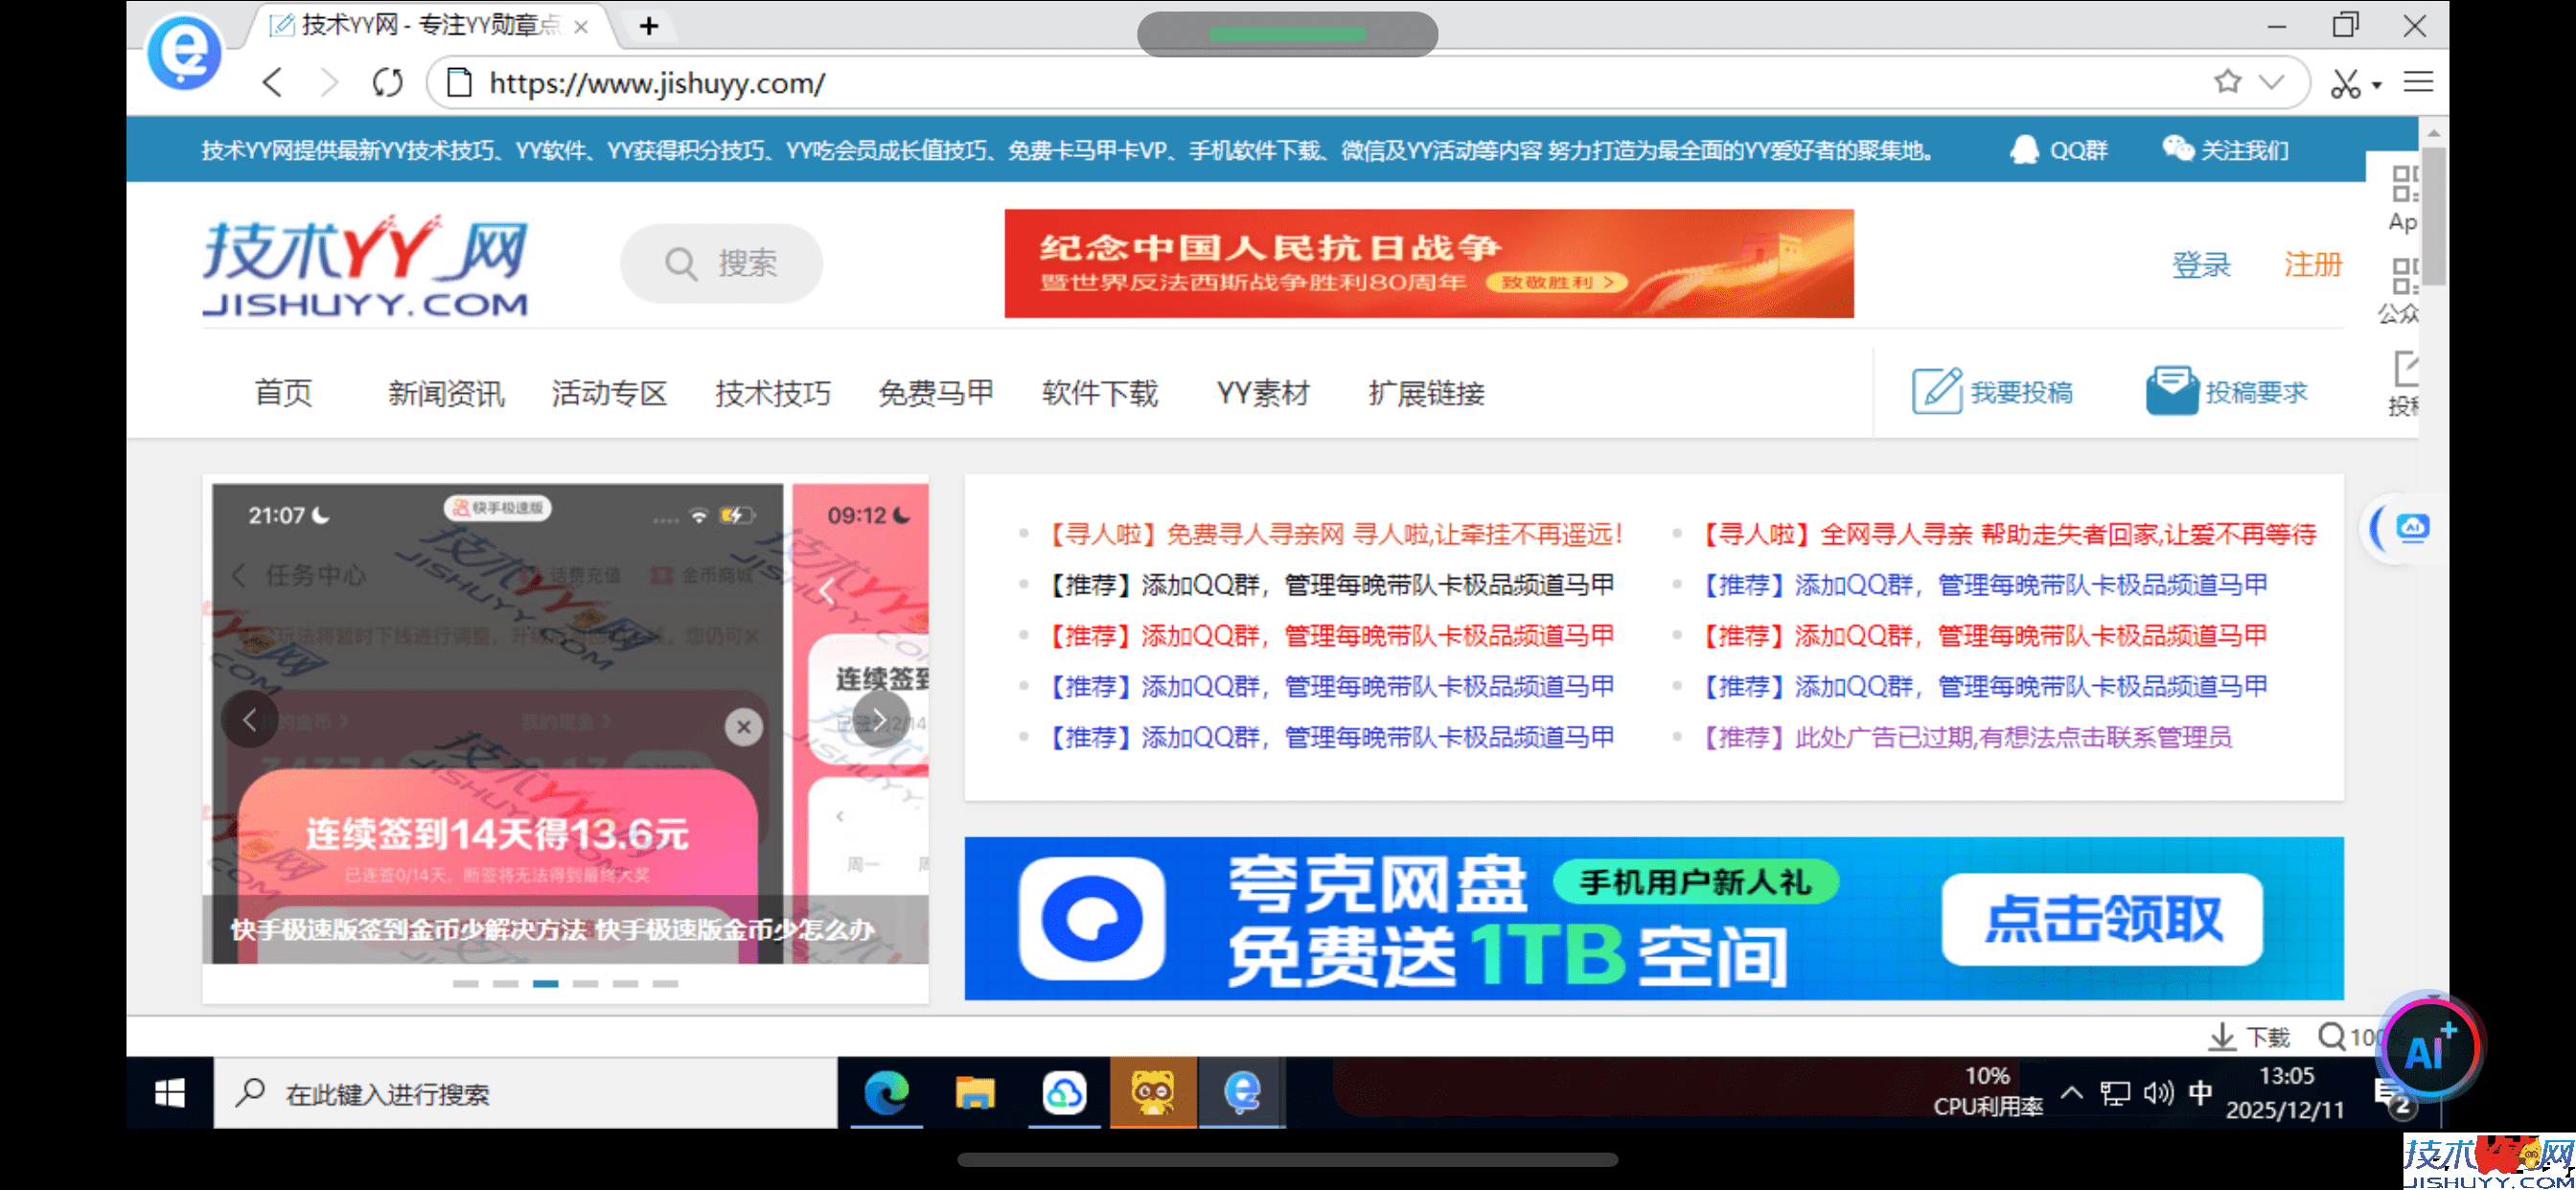Viewport: 2576px width, 1190px height.
Task: Click the 下载 download icon at page bottom
Action: pyautogui.click(x=2222, y=1036)
